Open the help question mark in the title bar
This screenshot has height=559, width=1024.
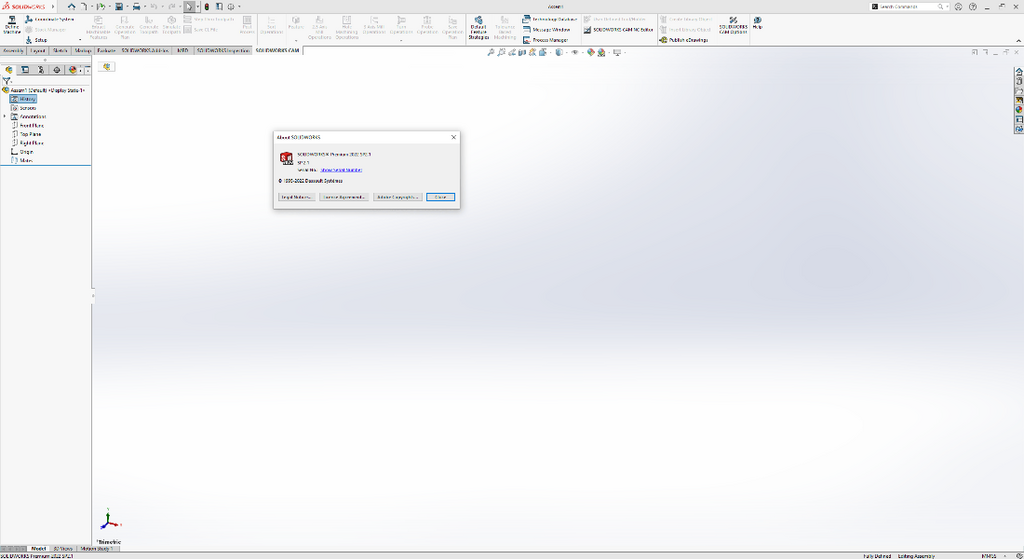point(973,7)
